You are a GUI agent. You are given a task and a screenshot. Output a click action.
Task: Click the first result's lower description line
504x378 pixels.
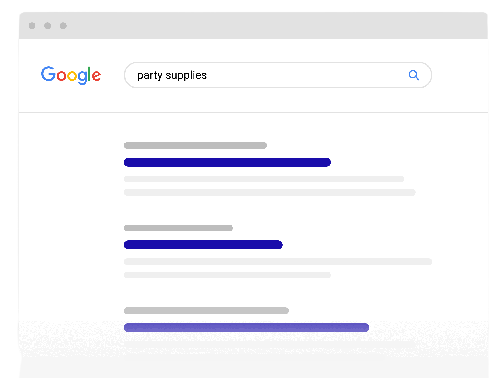click(x=270, y=192)
